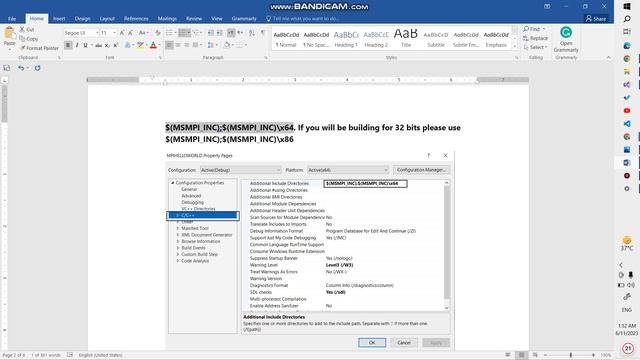Open the Font dialog launcher
The height and width of the screenshot is (360, 640).
click(160, 58)
